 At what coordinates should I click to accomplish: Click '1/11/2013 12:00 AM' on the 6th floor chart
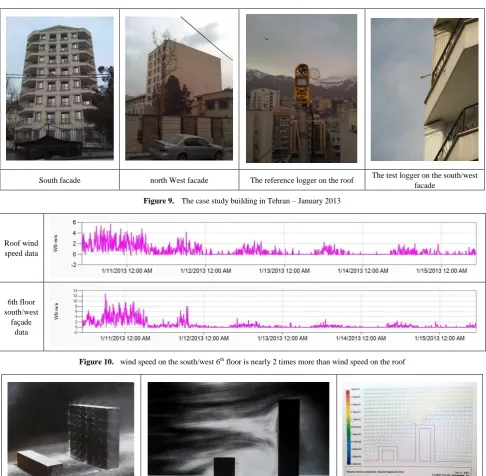click(x=125, y=338)
